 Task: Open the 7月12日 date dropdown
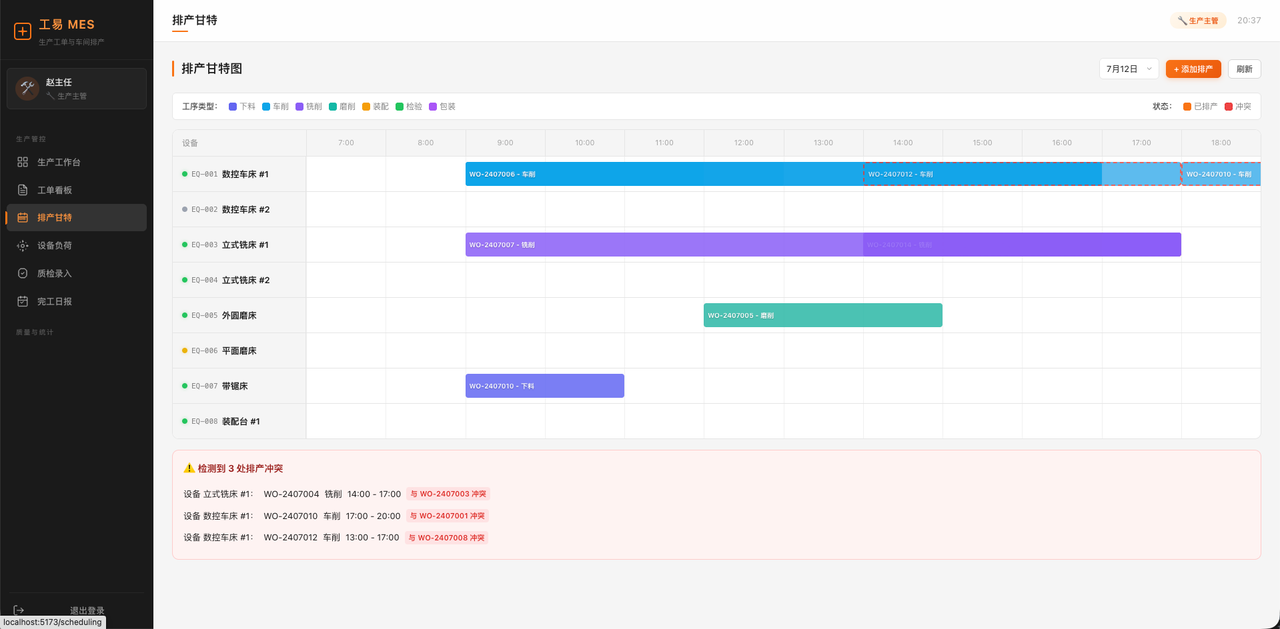[1129, 69]
